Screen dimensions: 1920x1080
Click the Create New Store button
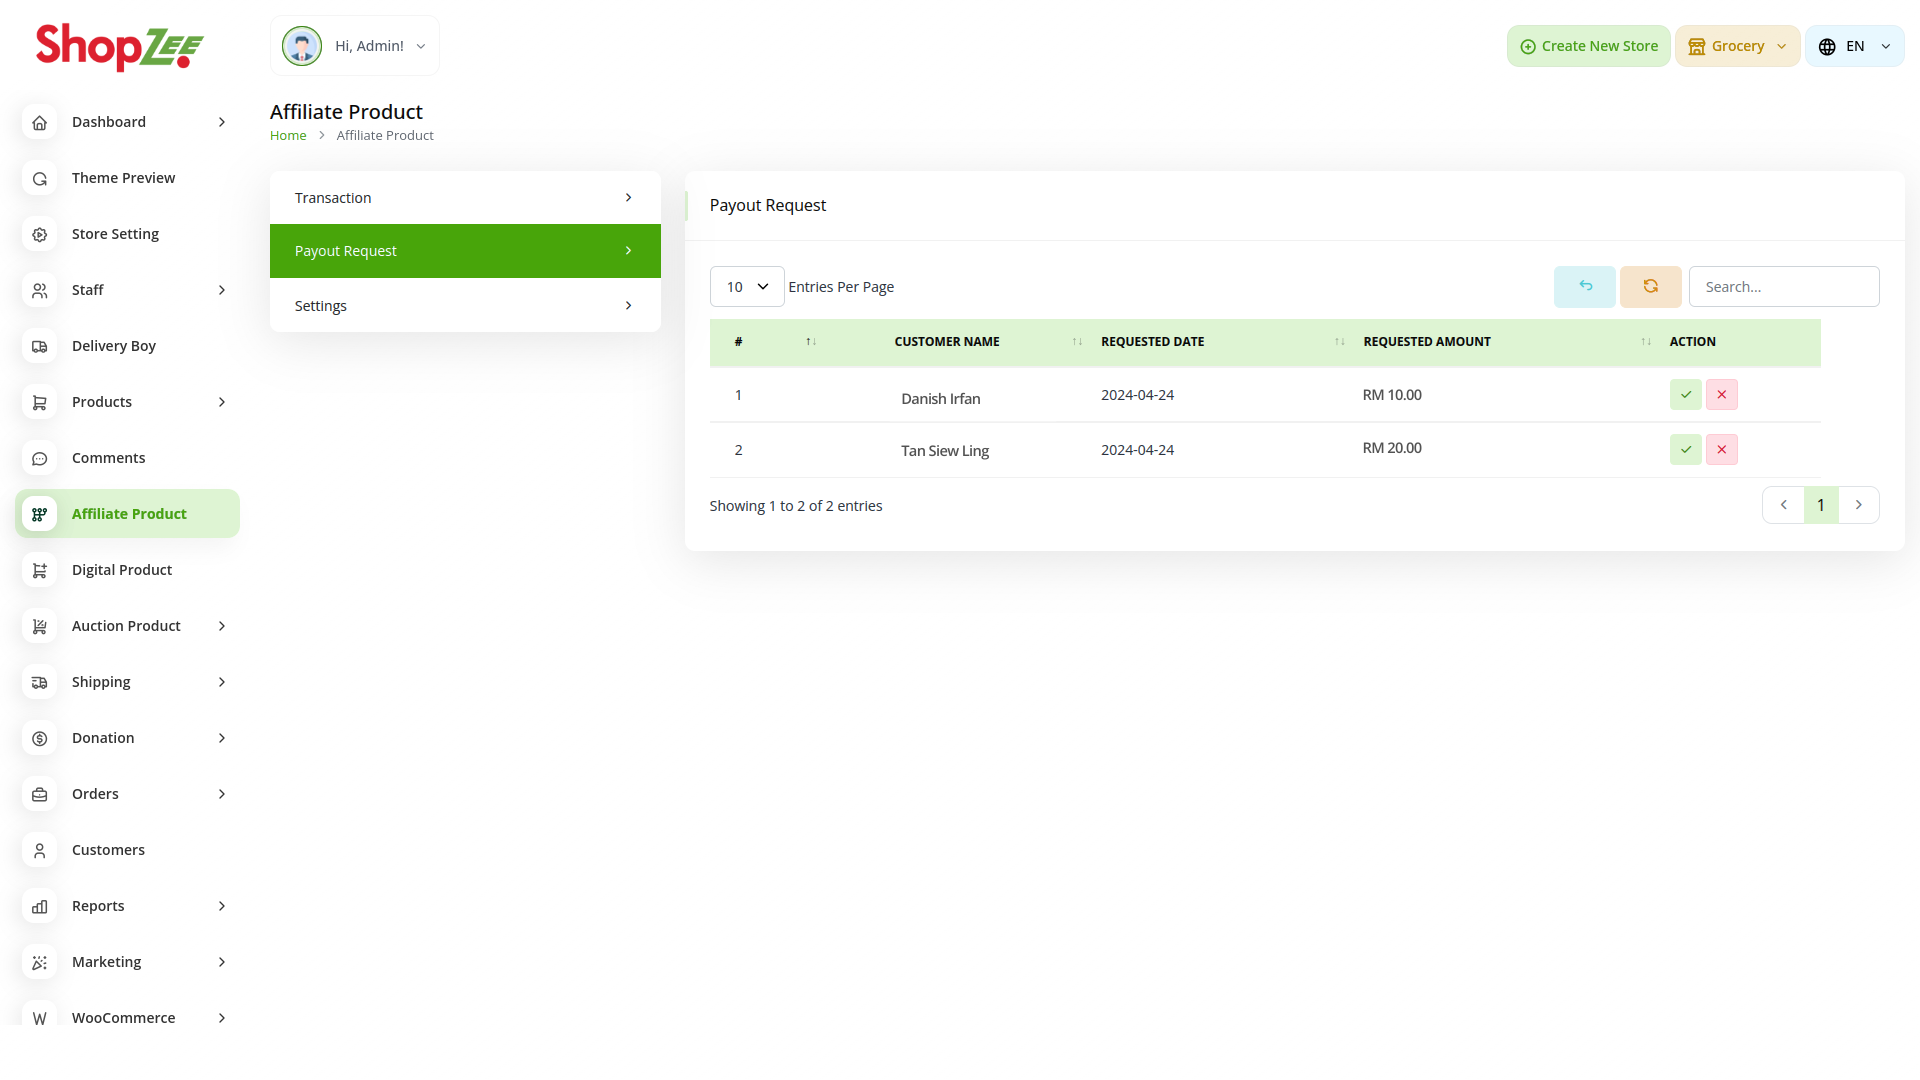point(1588,46)
